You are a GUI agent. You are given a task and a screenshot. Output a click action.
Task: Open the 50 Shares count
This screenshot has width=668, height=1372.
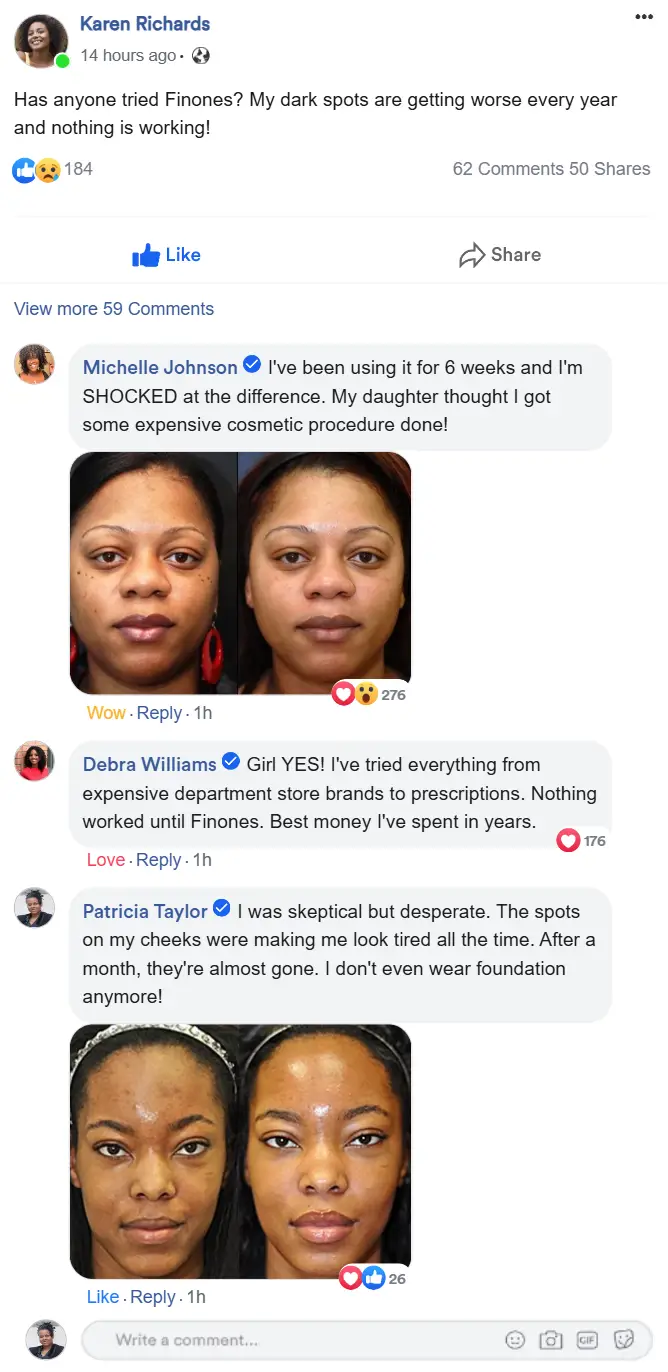[610, 169]
